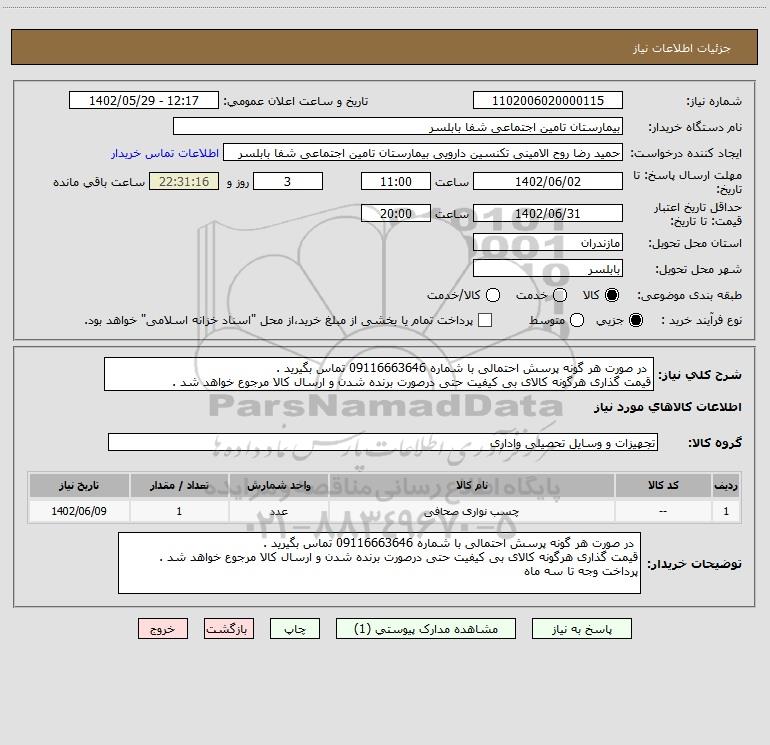Click the کد کالا column header
Screen dimensions: 770x745
(663, 485)
